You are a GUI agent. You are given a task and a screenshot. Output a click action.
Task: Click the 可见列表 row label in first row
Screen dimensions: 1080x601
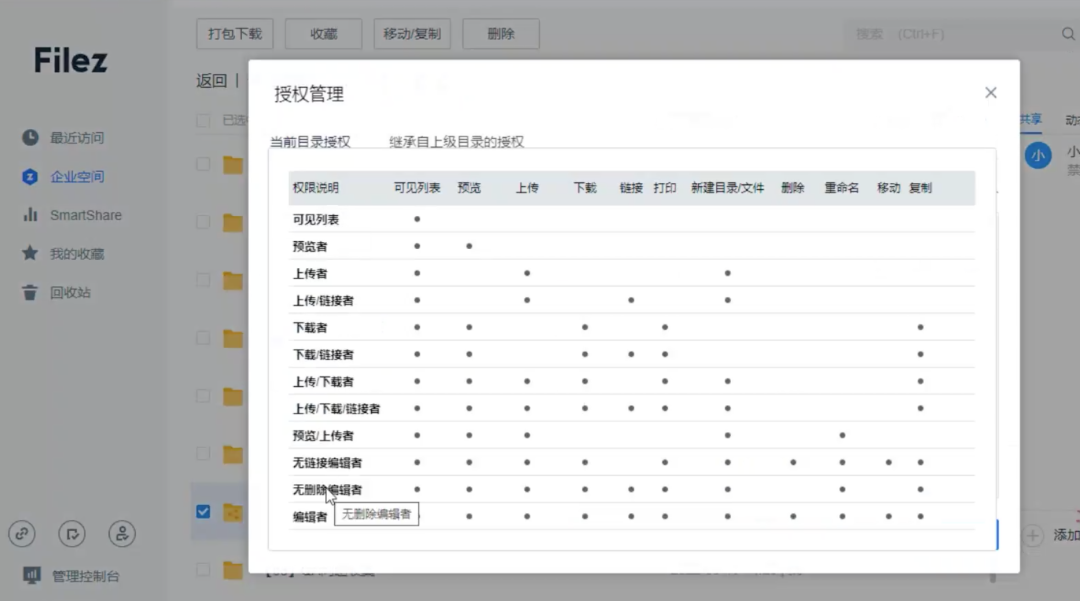click(x=315, y=220)
